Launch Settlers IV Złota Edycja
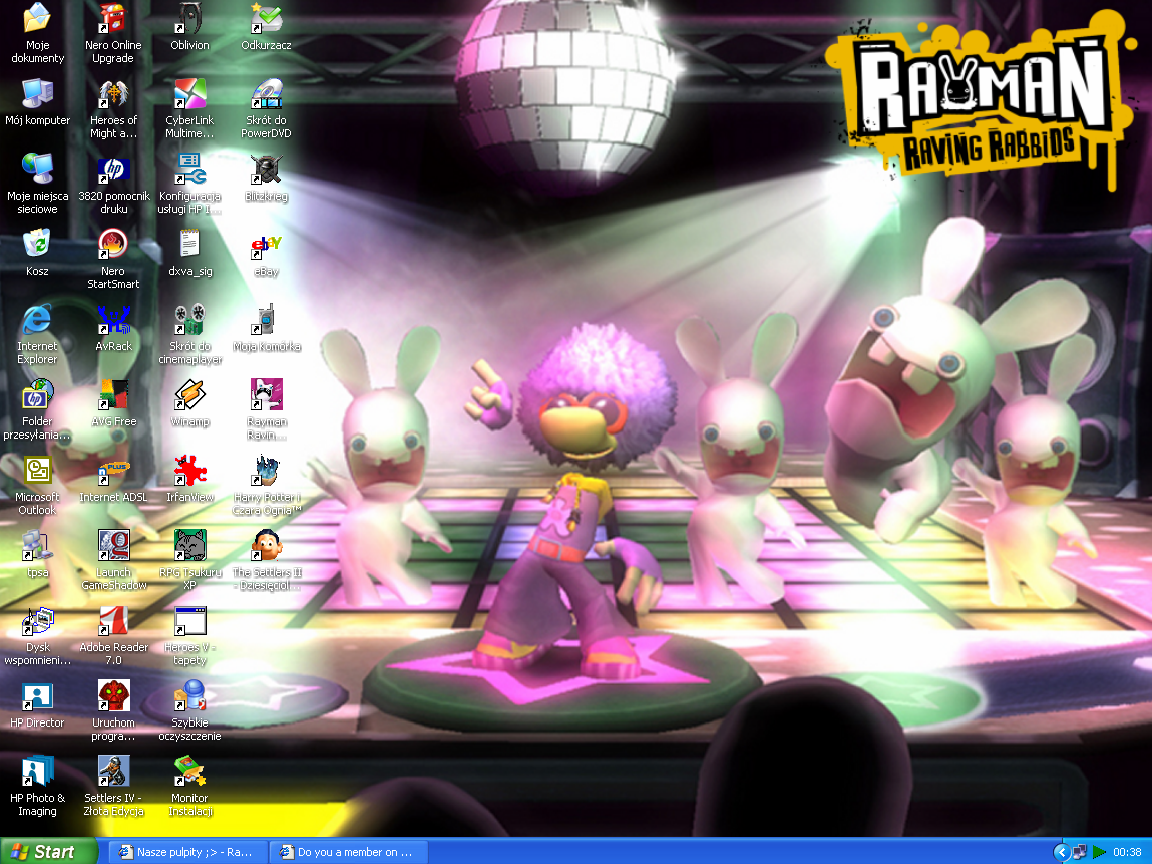This screenshot has width=1152, height=864. point(113,771)
